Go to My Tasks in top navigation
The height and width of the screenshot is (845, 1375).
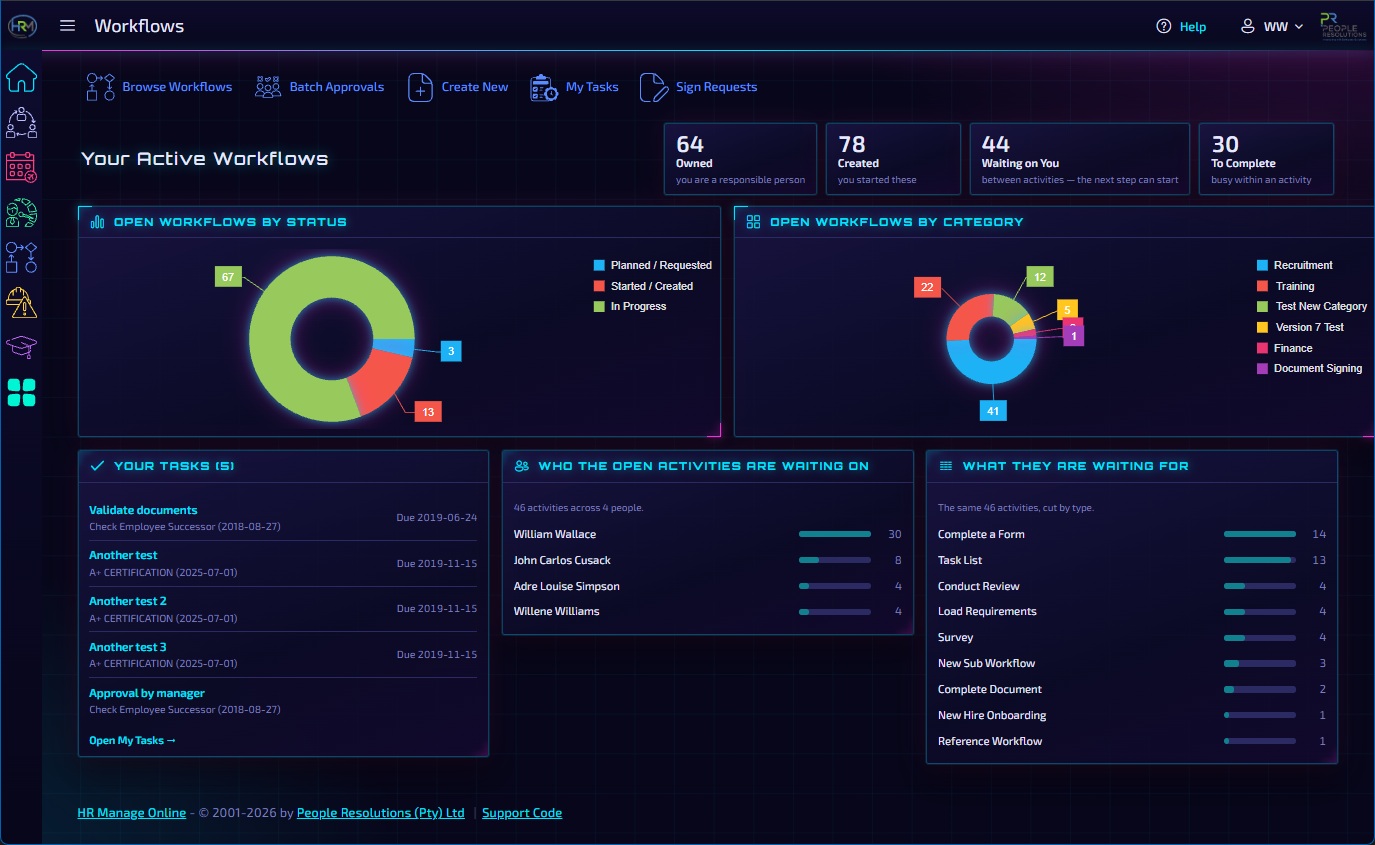(592, 87)
